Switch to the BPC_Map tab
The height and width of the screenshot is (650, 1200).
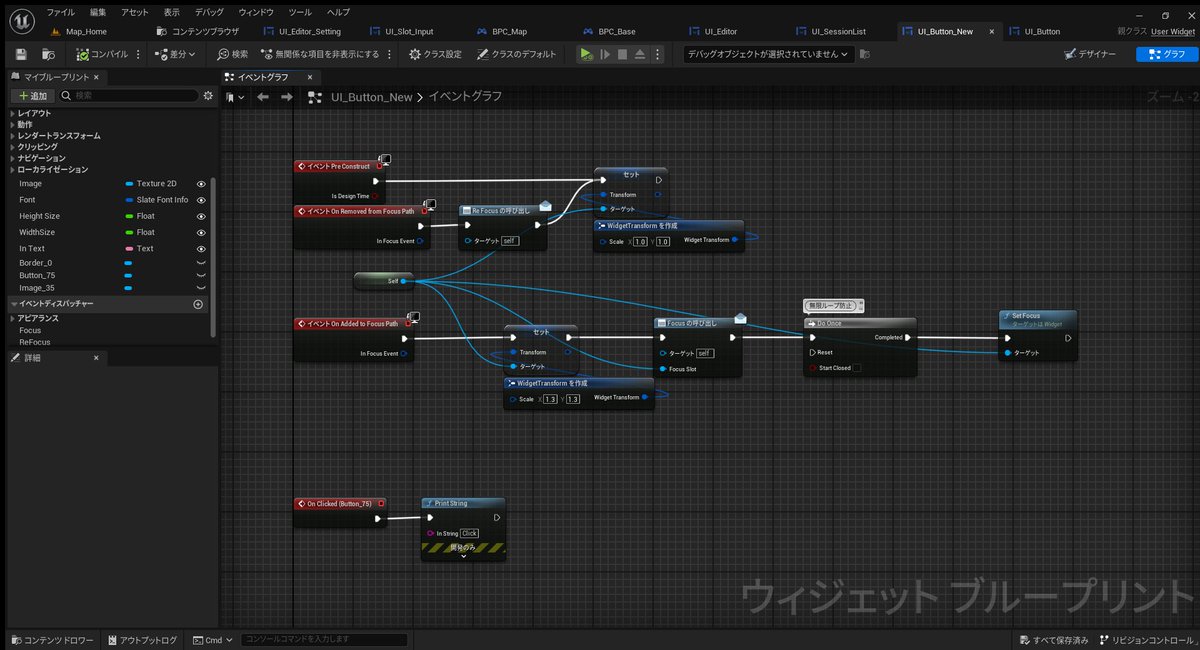click(x=501, y=31)
